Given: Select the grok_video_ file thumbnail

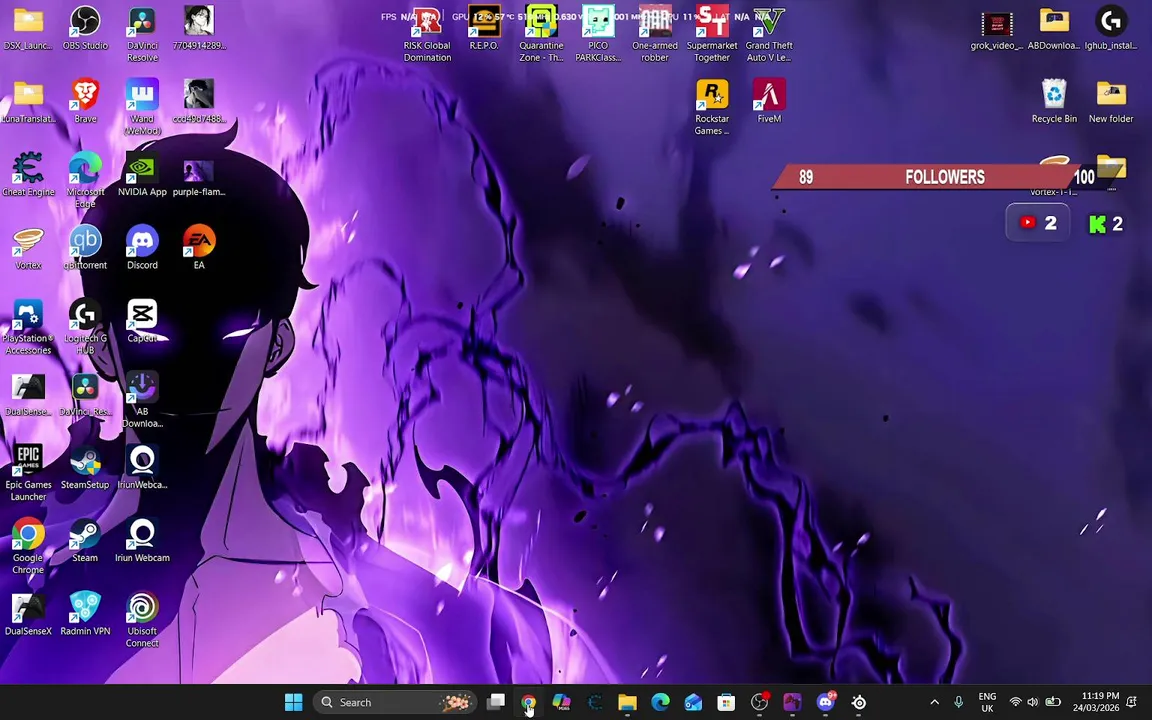Looking at the screenshot, I should (997, 28).
